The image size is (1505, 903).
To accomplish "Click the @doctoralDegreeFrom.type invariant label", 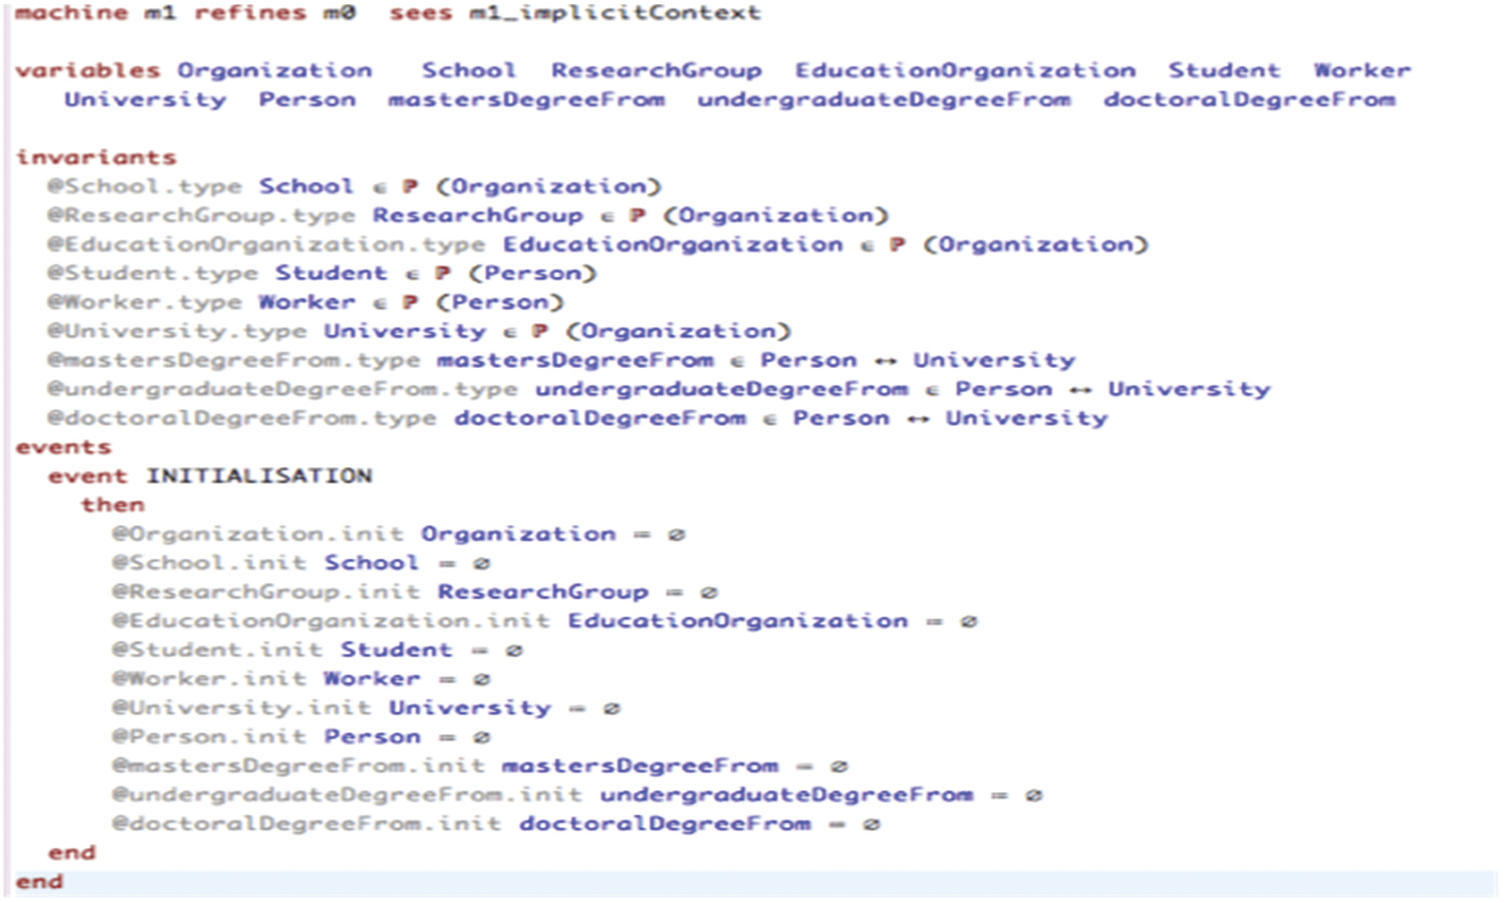I will (x=241, y=419).
